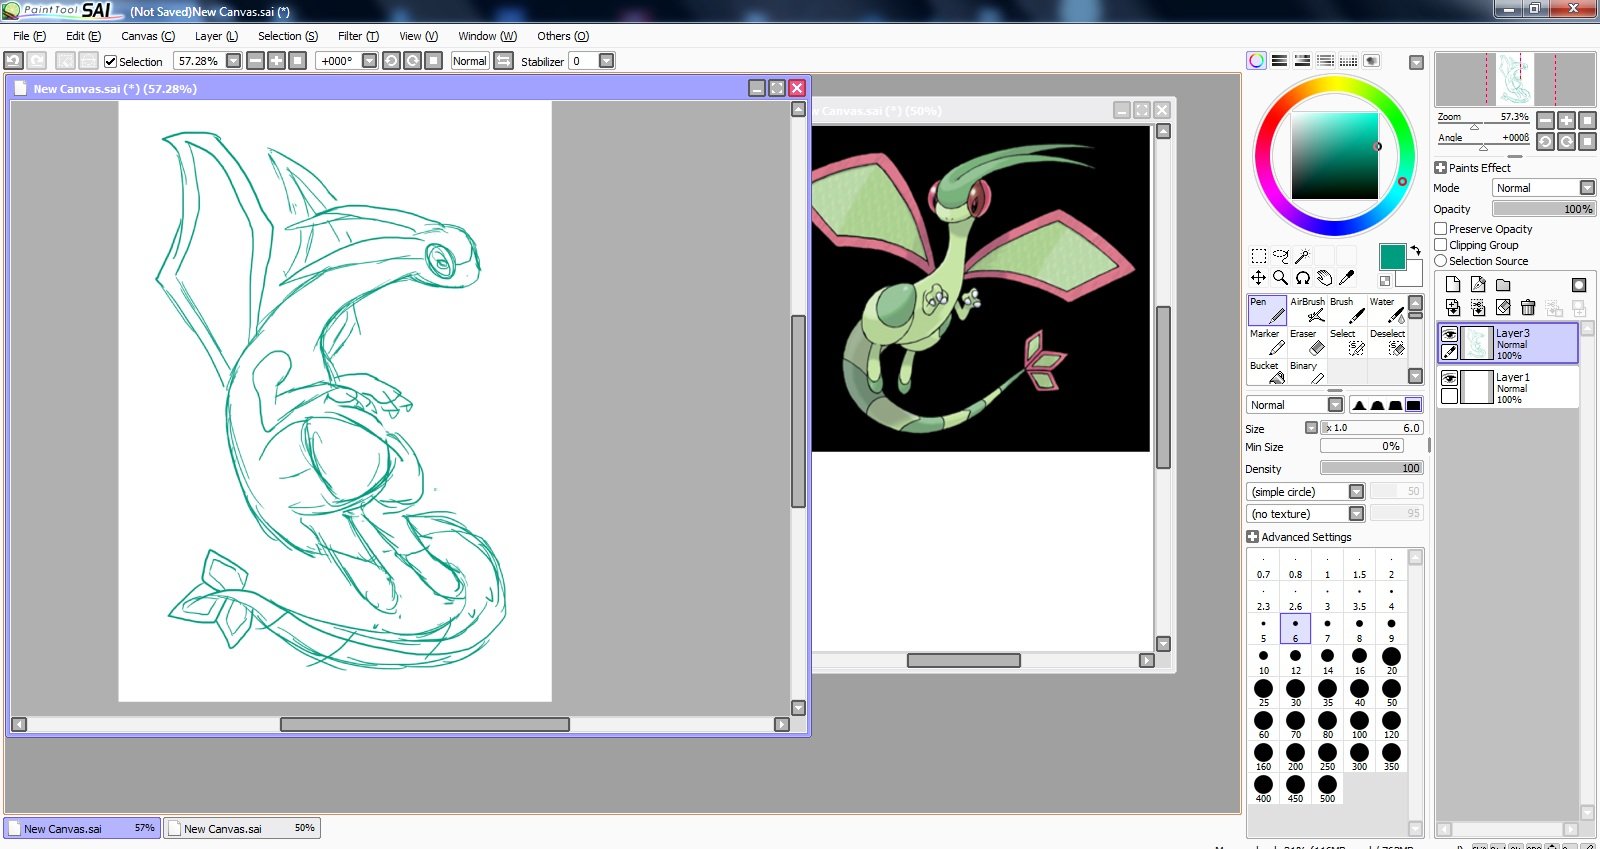Click the undo arrow in toolbar
The width and height of the screenshot is (1600, 849).
click(x=13, y=61)
